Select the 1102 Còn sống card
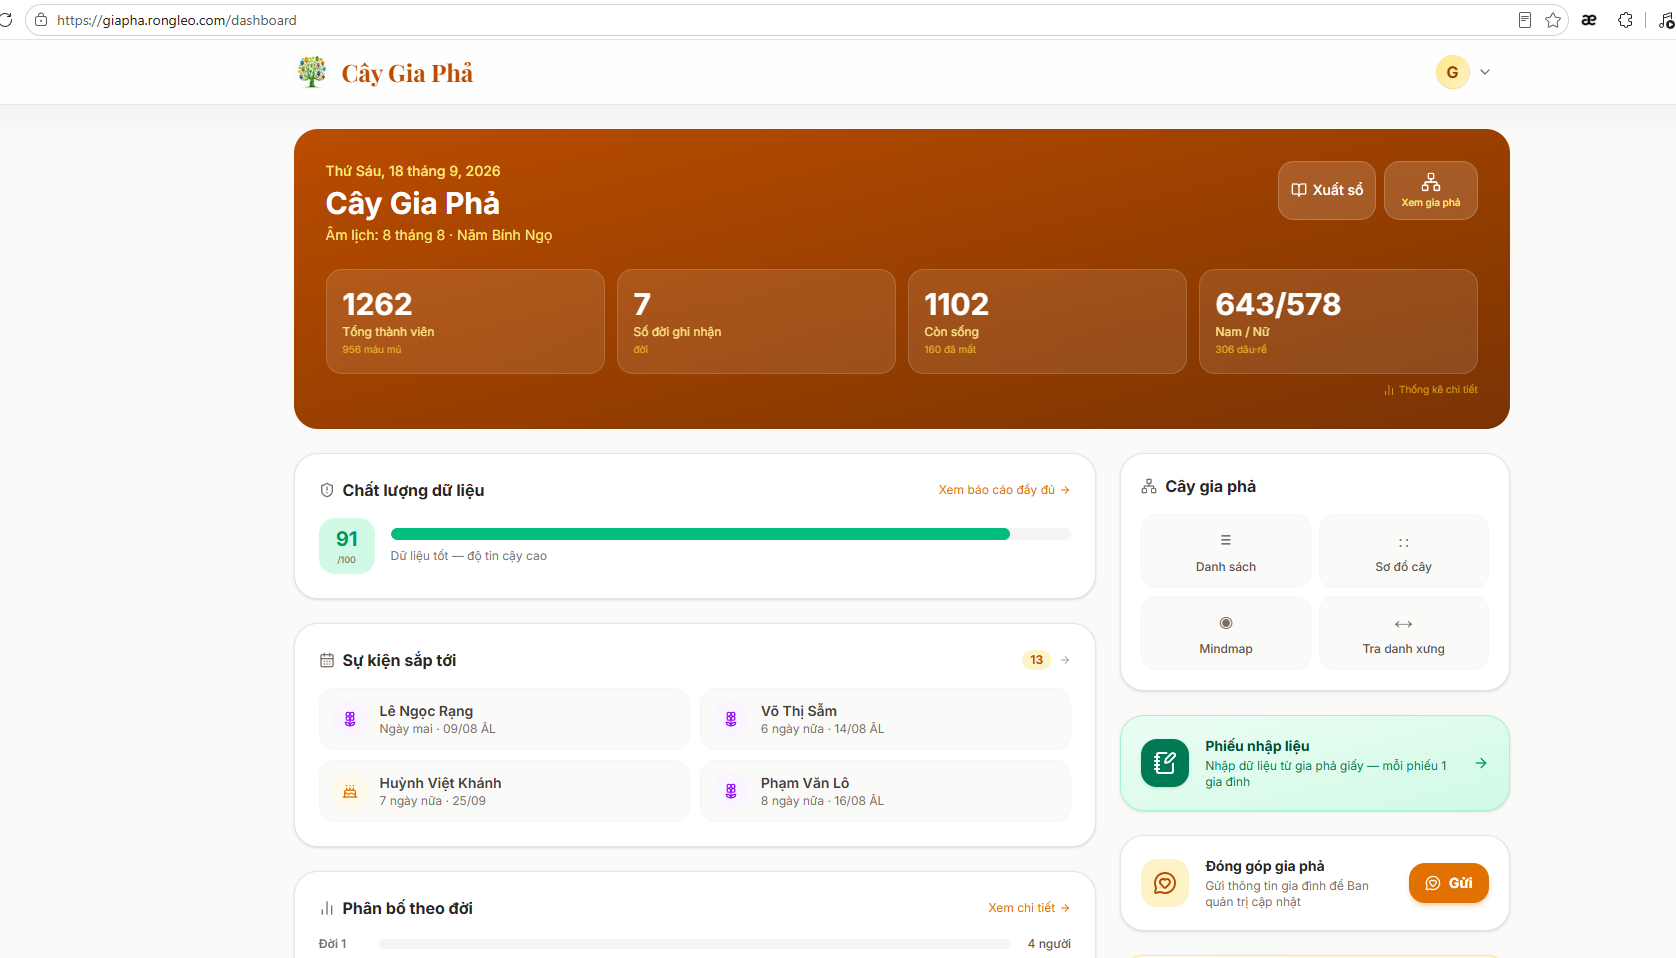This screenshot has width=1676, height=958. (x=1047, y=321)
